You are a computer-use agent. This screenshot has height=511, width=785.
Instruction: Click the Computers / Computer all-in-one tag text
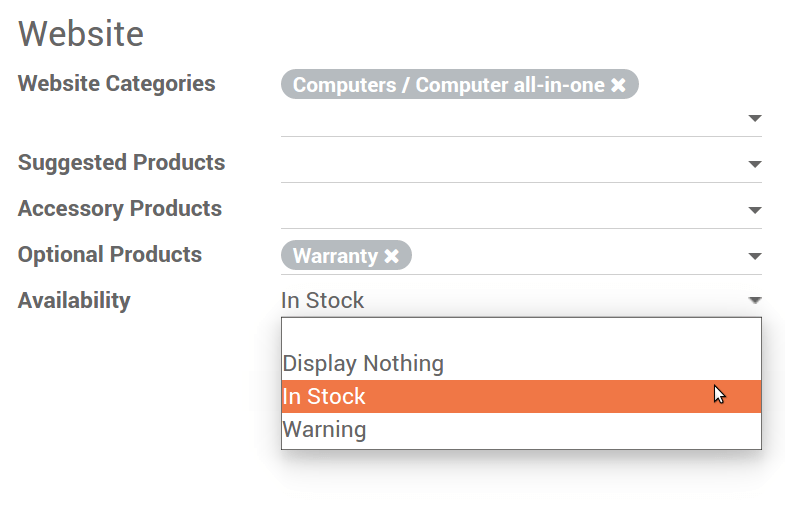448,86
